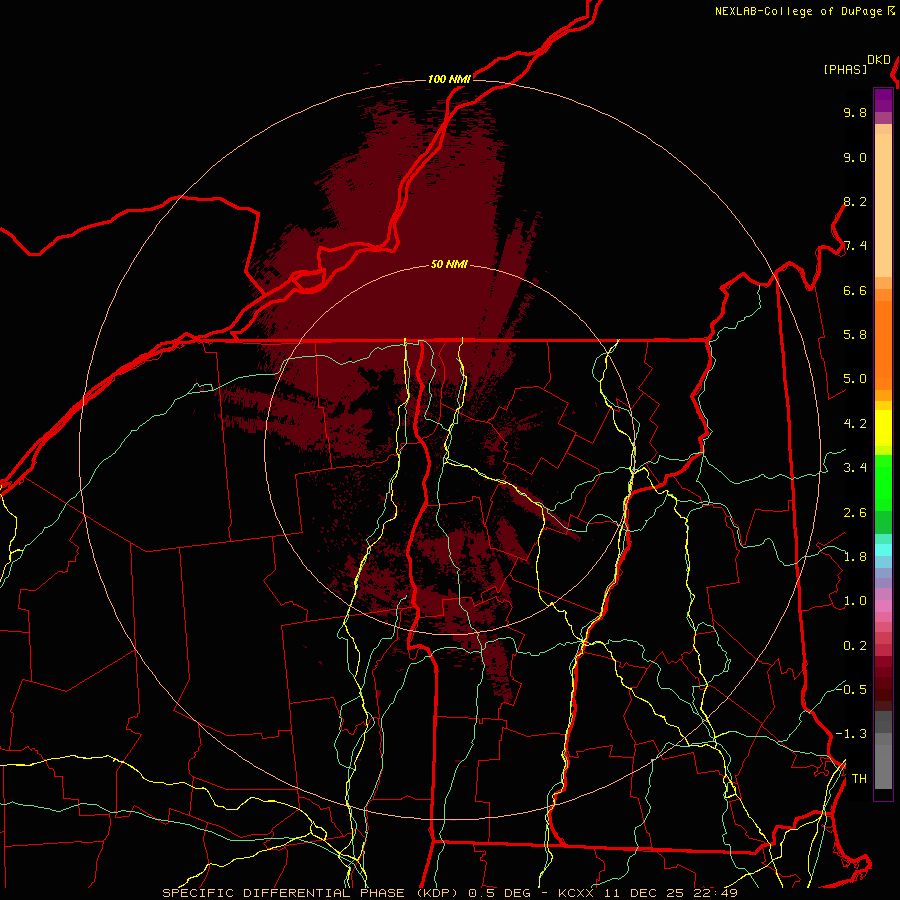This screenshot has width=900, height=900.
Task: Click the 0.2 legend value
Action: [x=855, y=646]
